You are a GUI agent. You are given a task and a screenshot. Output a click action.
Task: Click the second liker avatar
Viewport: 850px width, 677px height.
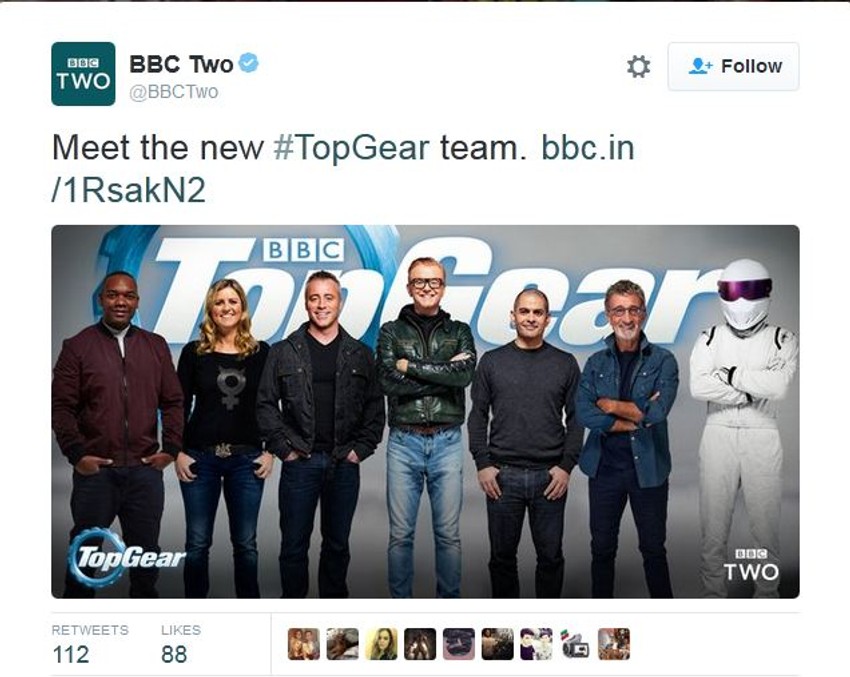(343, 644)
